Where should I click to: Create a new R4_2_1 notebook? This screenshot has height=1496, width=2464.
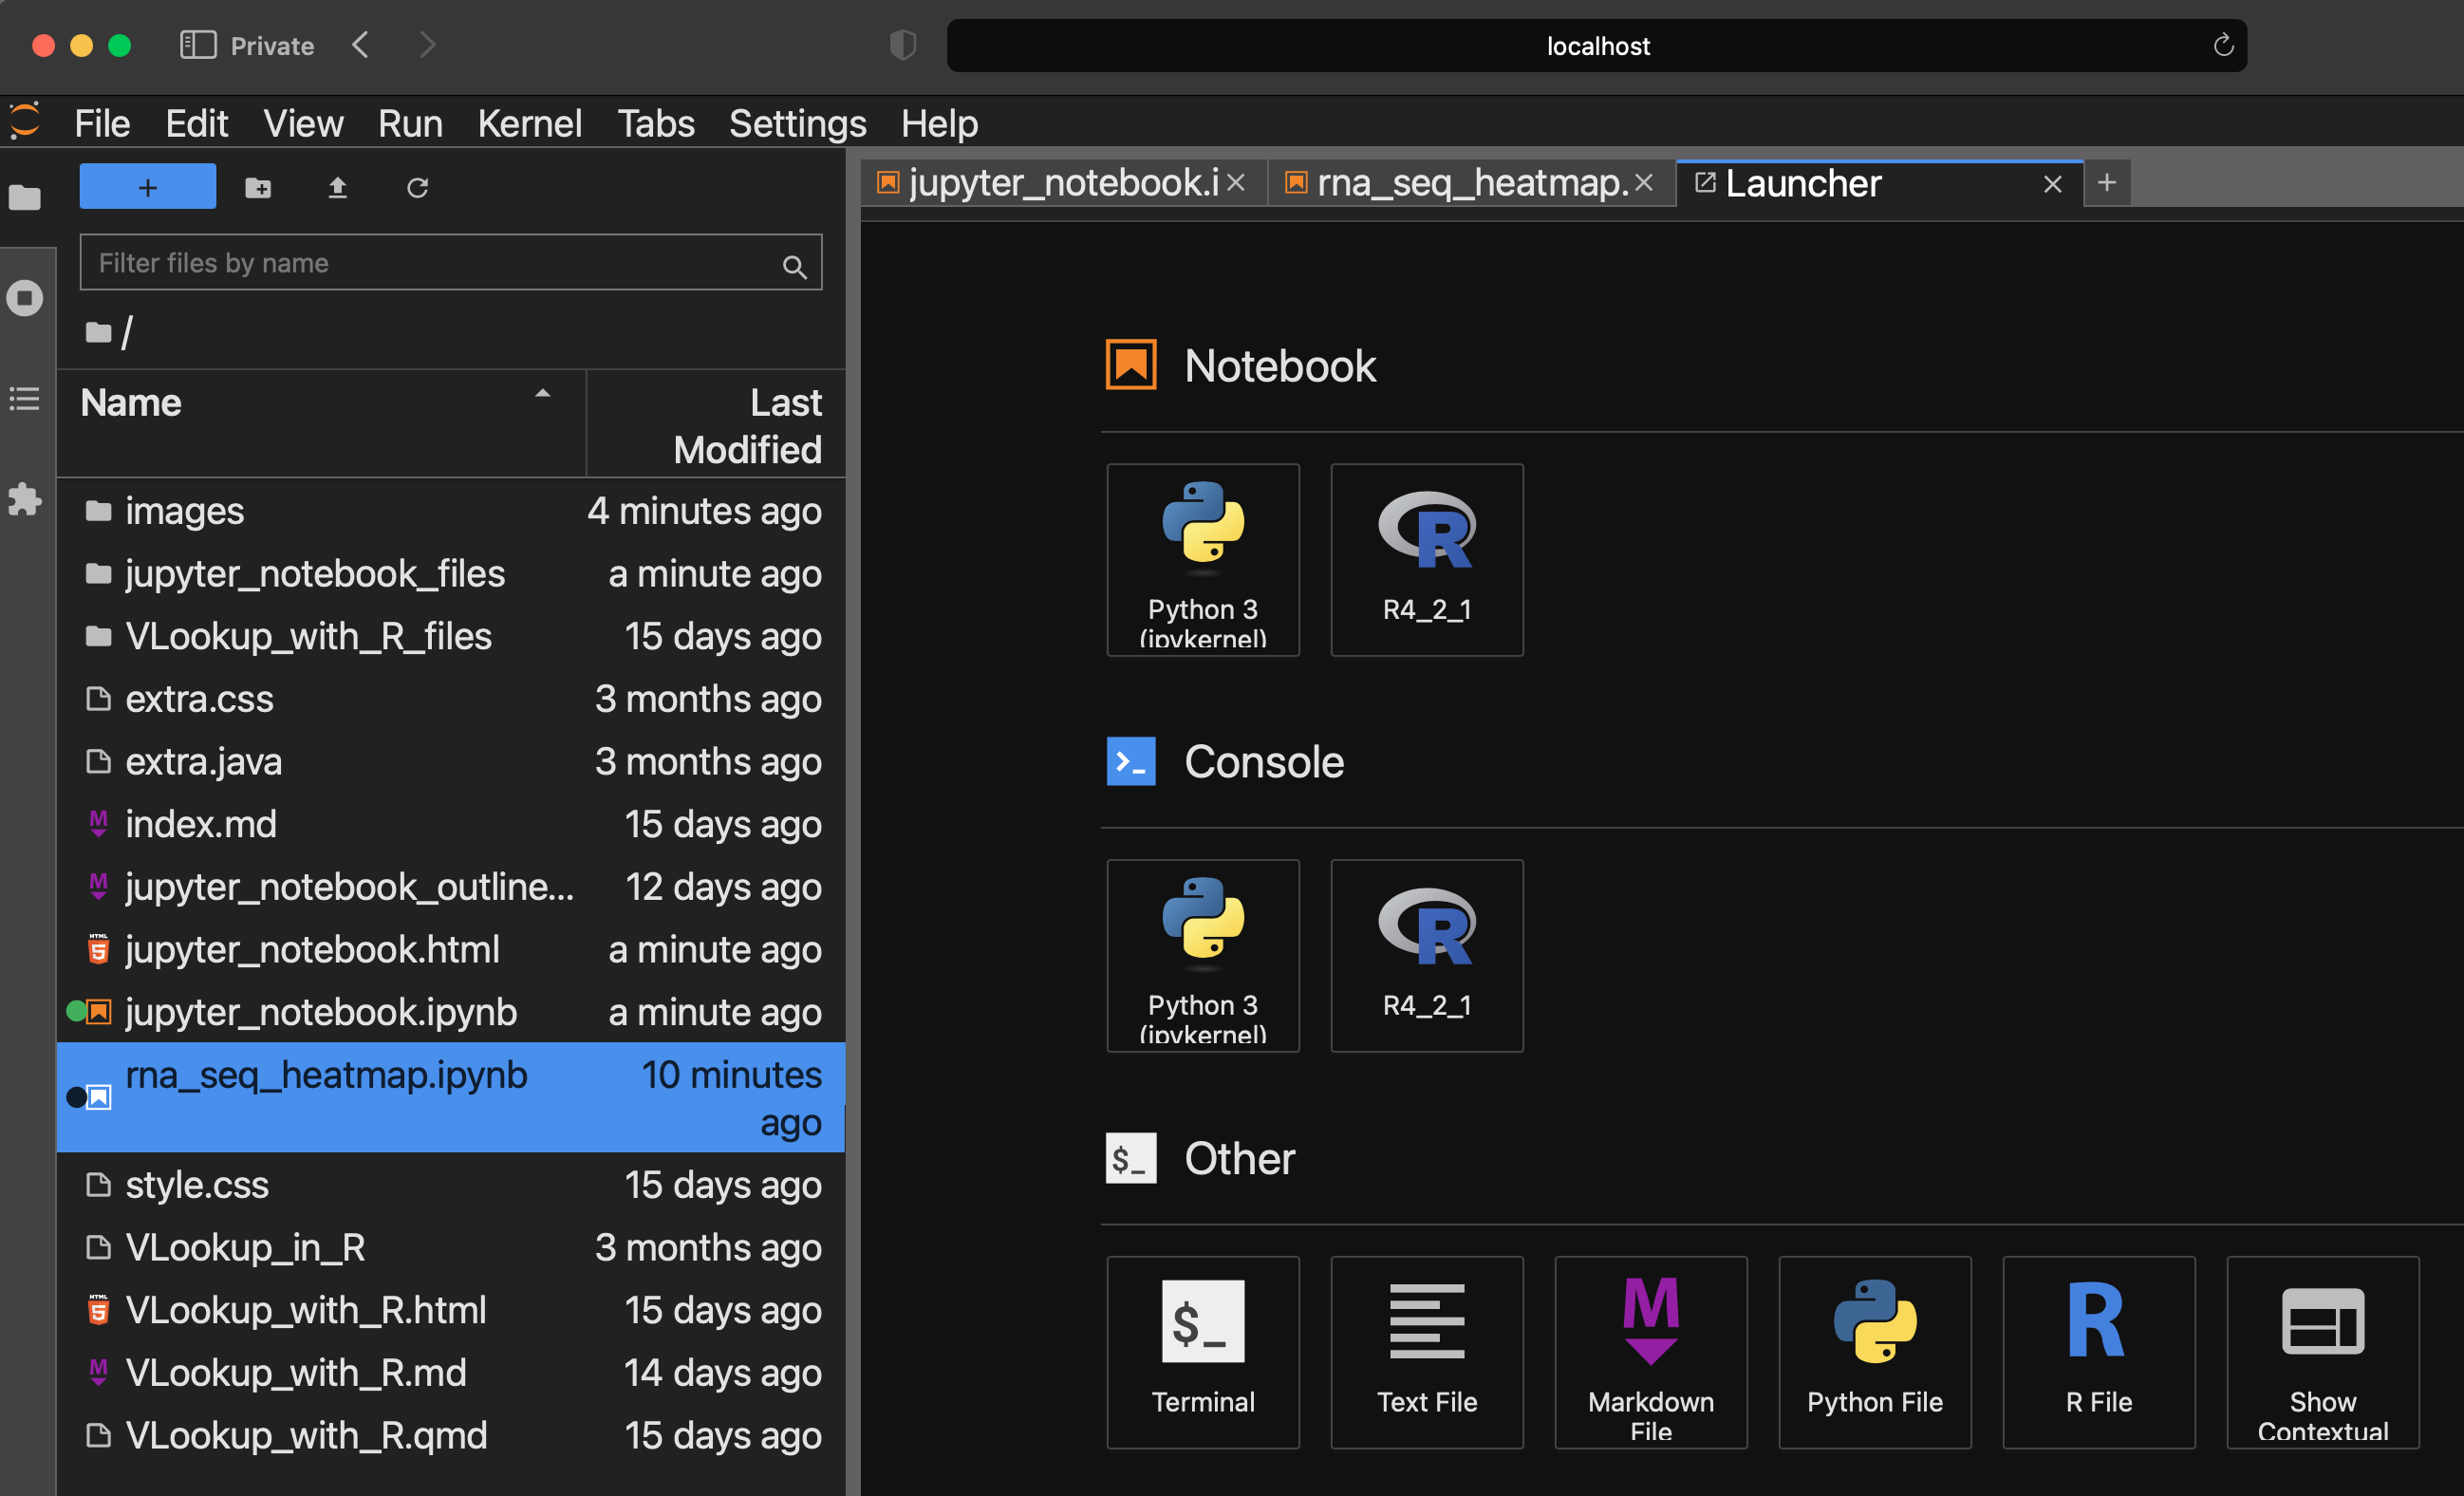(x=1426, y=559)
